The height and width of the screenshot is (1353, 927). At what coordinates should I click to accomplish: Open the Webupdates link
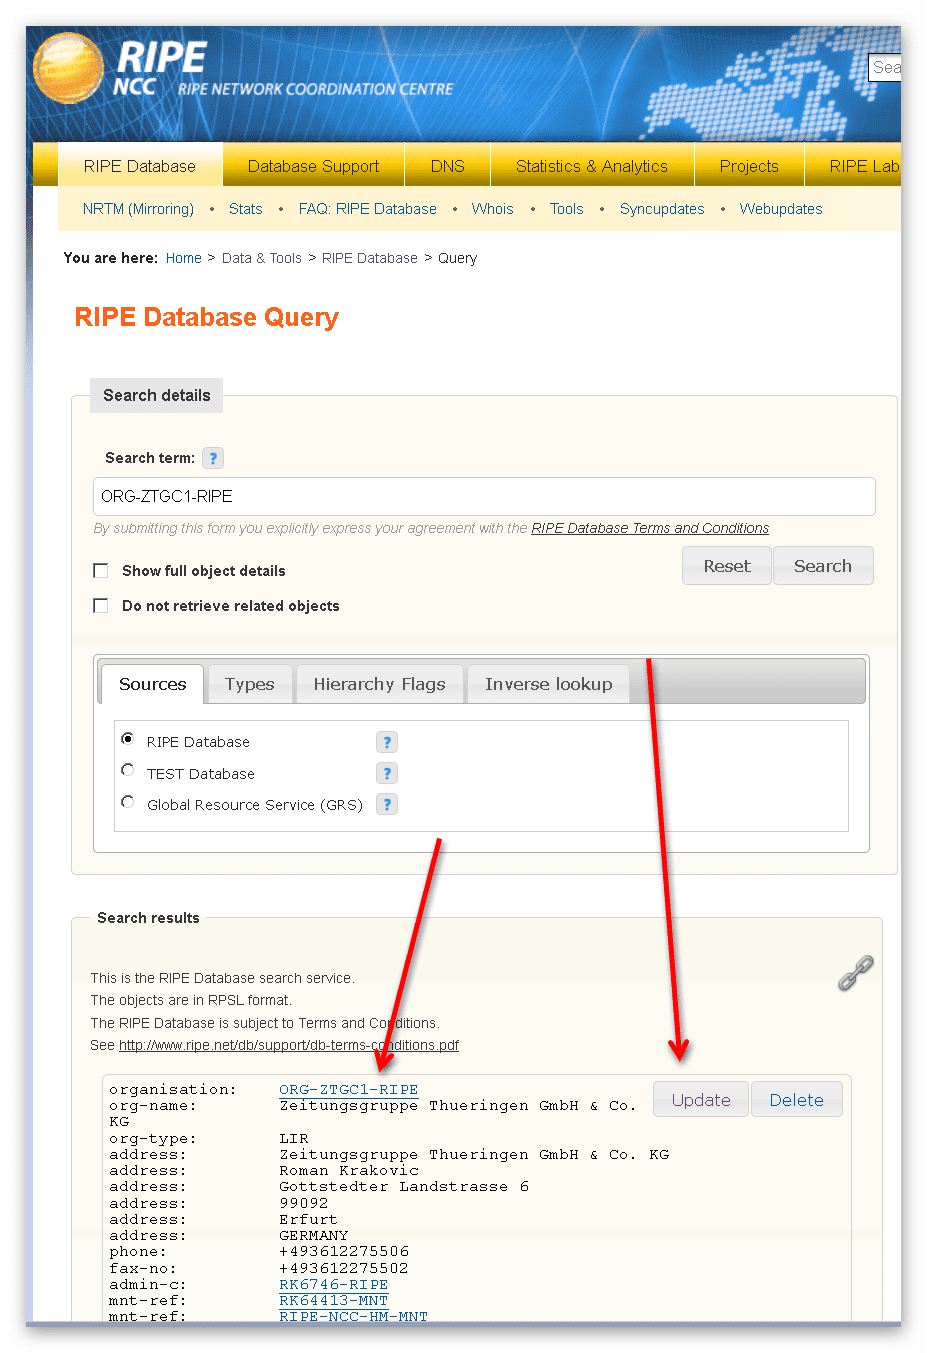tap(781, 209)
